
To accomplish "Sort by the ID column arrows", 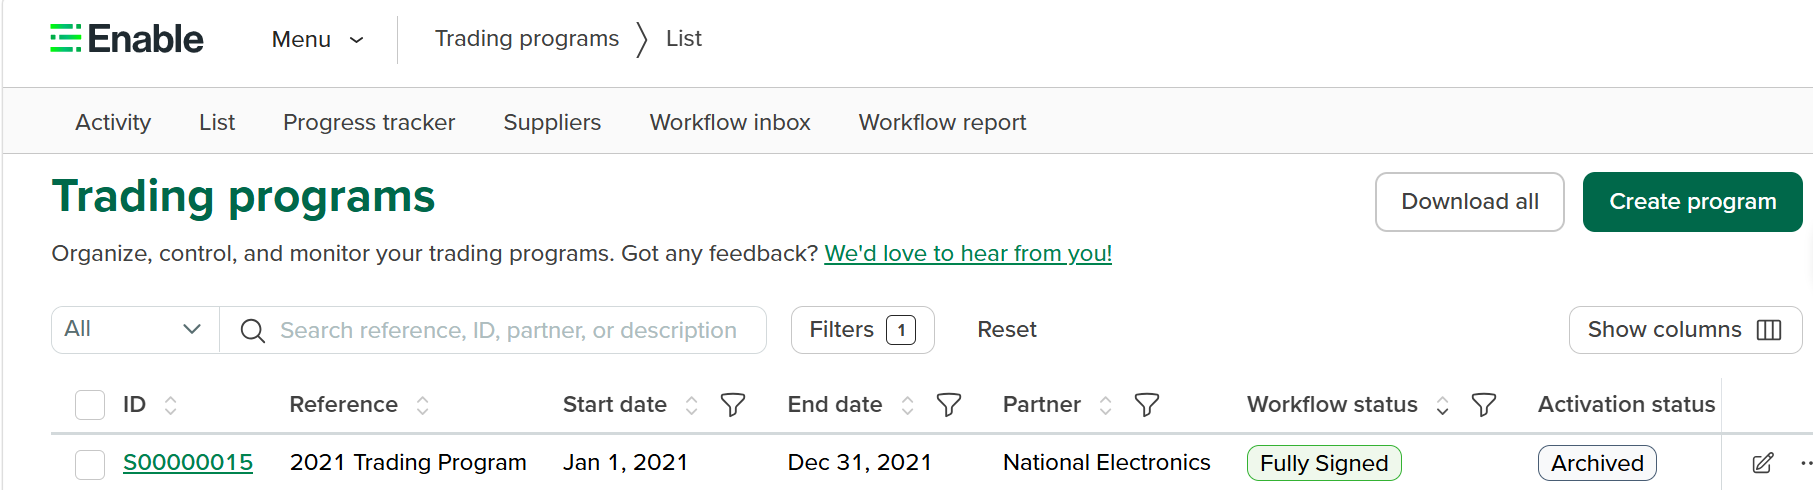I will pyautogui.click(x=171, y=405).
